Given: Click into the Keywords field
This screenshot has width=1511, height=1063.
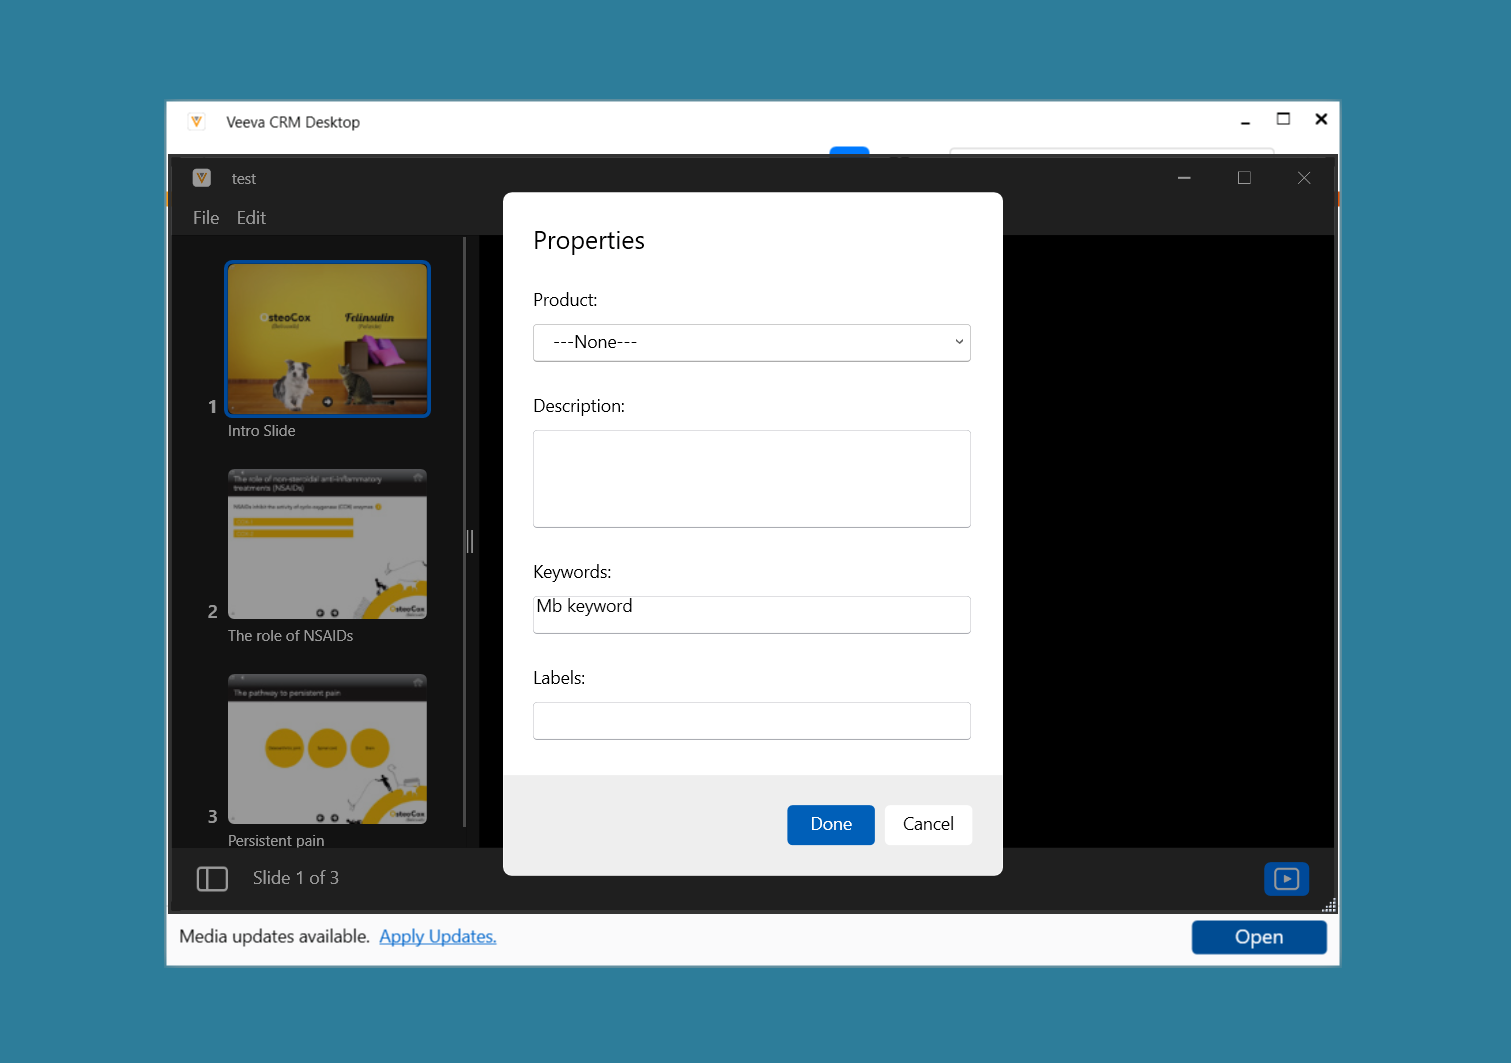Looking at the screenshot, I should click(x=751, y=614).
